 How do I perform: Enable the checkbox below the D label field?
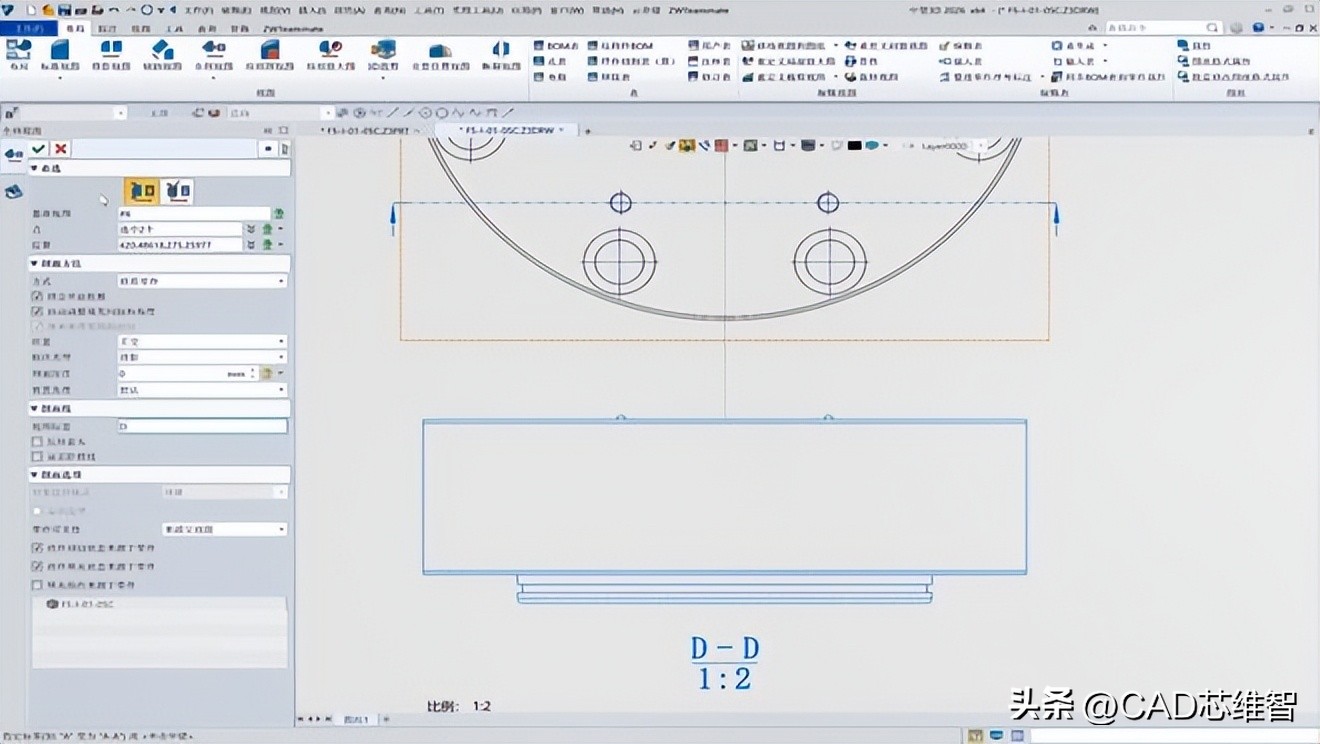pyautogui.click(x=37, y=441)
